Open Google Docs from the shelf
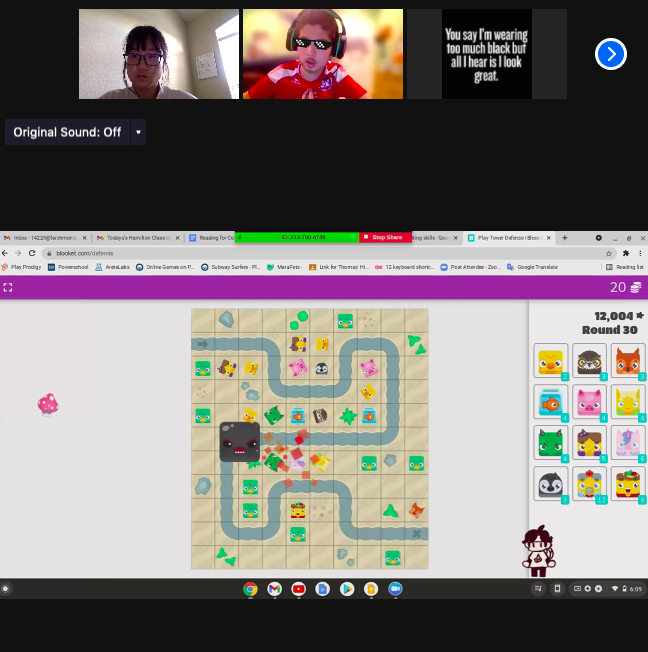The height and width of the screenshot is (652, 648). [323, 589]
